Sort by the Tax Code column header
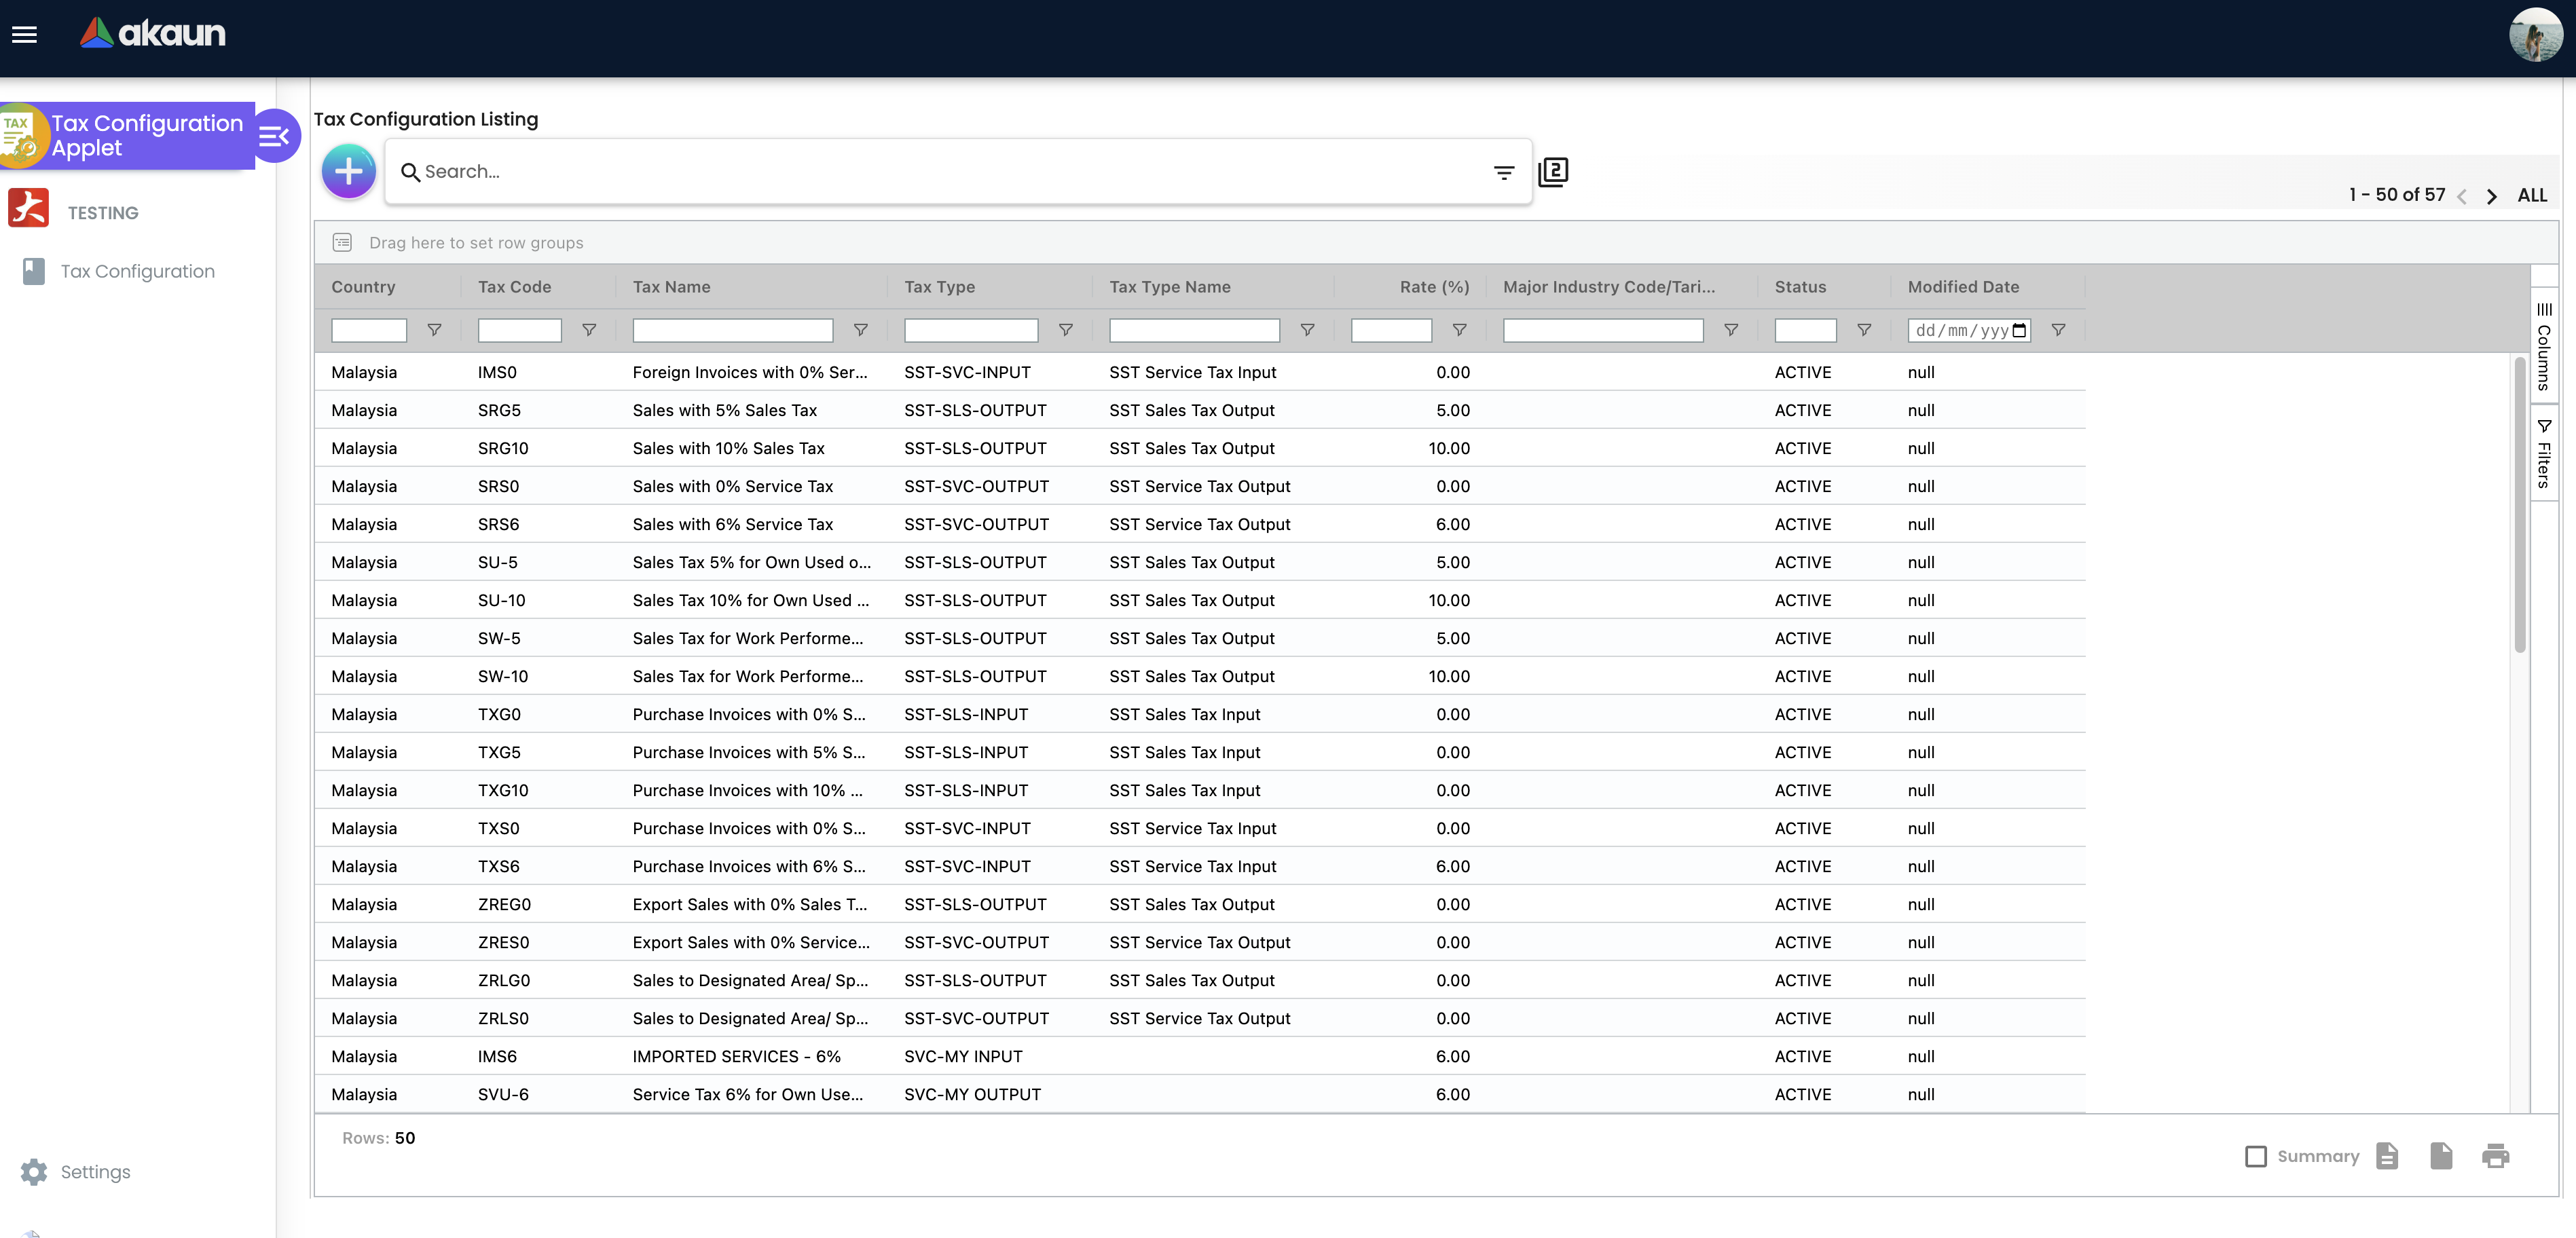The image size is (2576, 1238). coord(514,286)
